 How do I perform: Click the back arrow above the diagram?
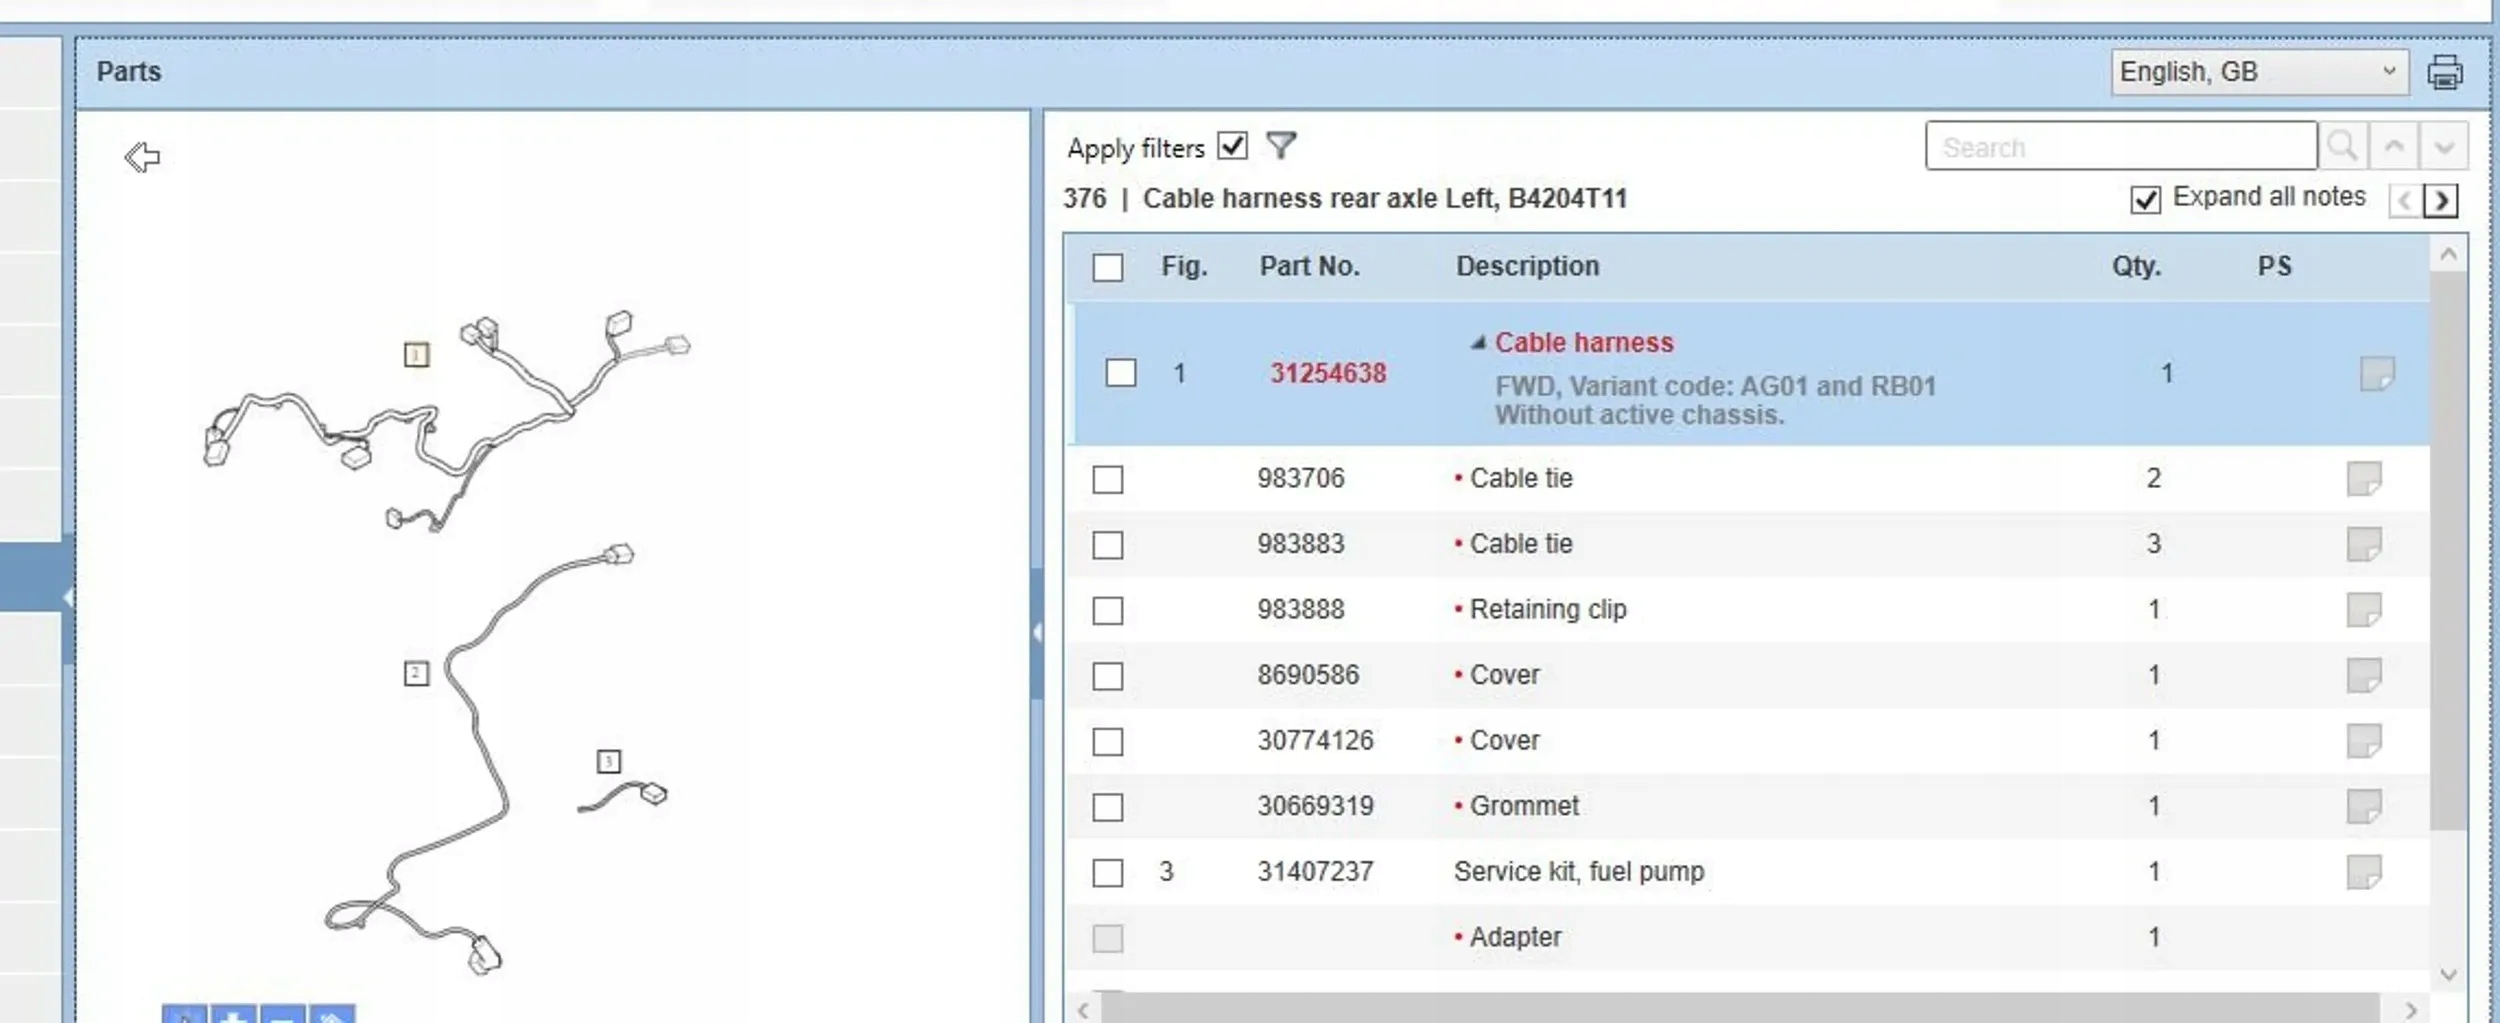[x=142, y=157]
